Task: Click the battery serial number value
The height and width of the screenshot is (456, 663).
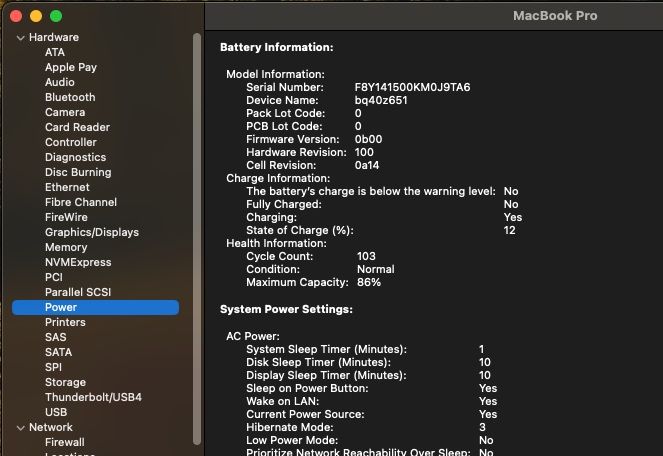Action: click(412, 87)
